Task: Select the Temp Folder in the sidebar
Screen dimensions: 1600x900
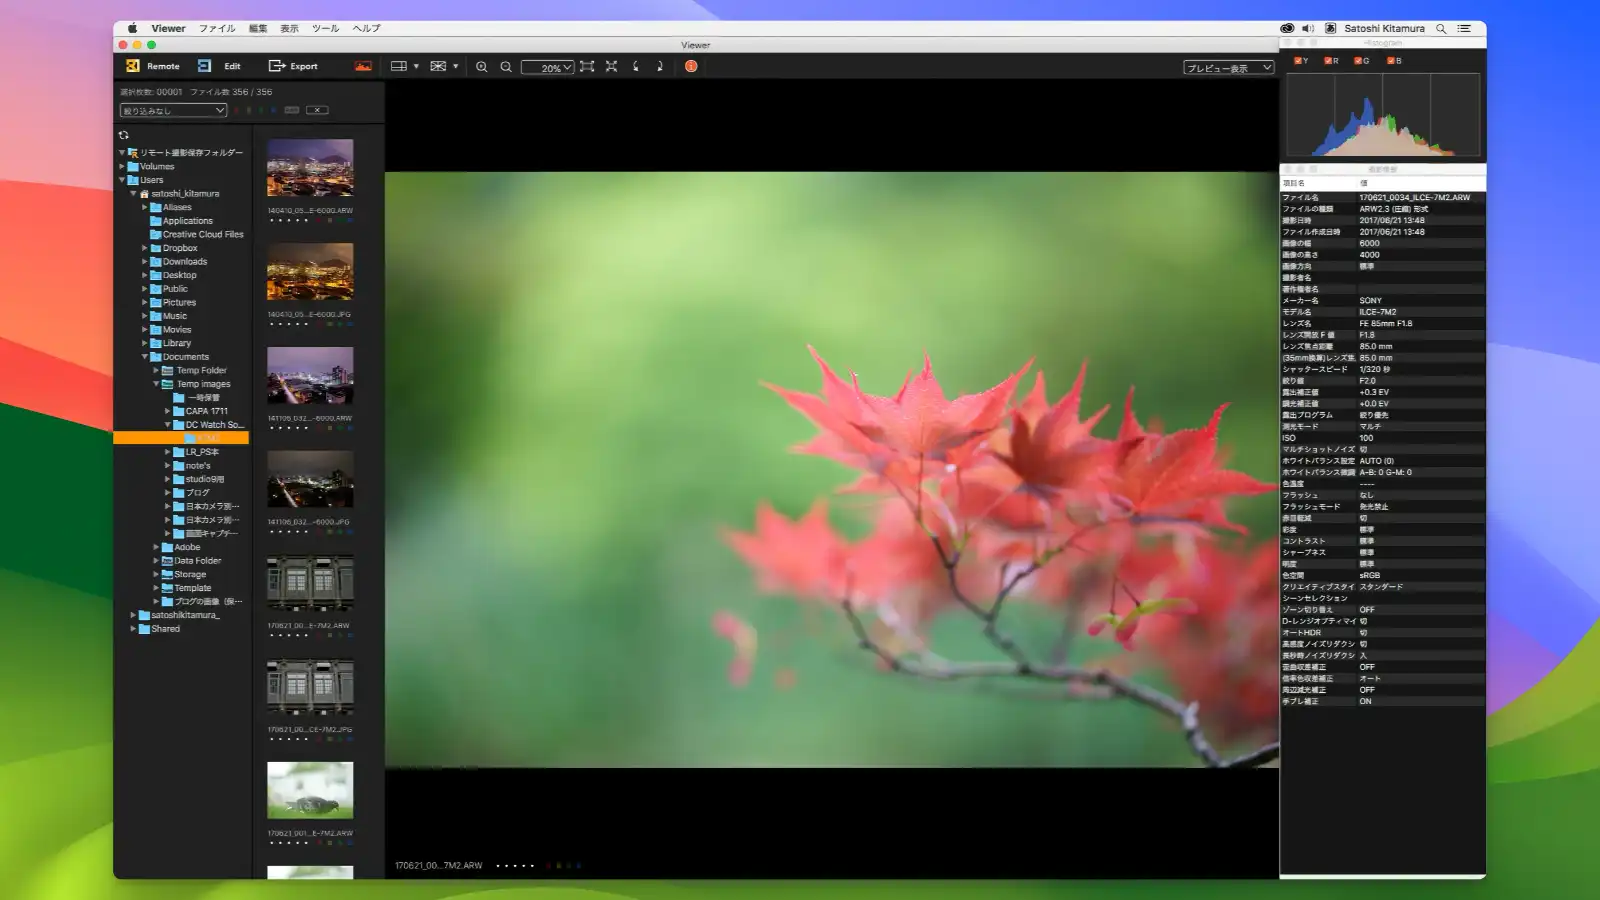Action: click(x=200, y=370)
